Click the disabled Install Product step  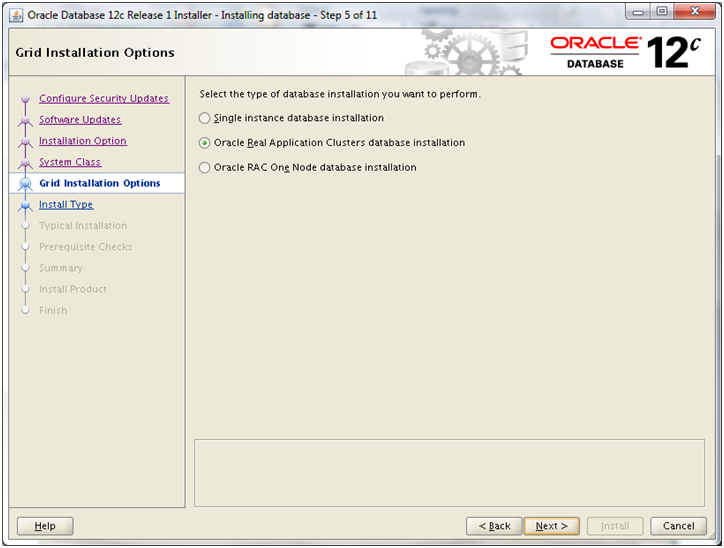click(73, 289)
